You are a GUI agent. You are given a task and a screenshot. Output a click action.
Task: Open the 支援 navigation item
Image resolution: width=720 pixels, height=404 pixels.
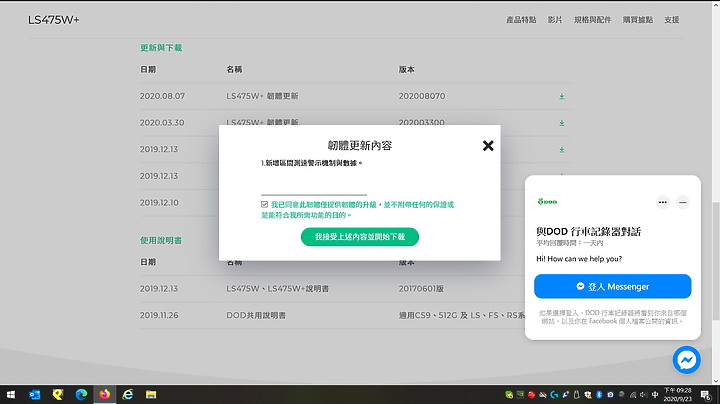tap(671, 20)
